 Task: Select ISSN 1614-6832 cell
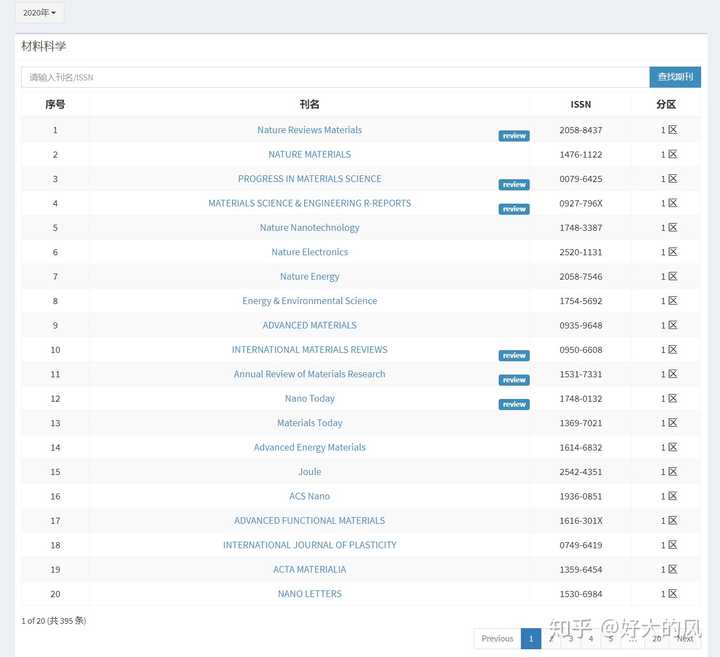click(580, 448)
